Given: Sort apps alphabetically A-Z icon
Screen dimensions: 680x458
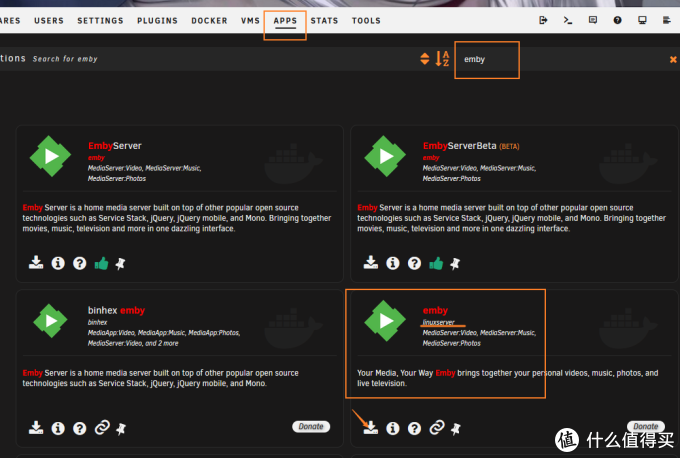Looking at the screenshot, I should [442, 59].
